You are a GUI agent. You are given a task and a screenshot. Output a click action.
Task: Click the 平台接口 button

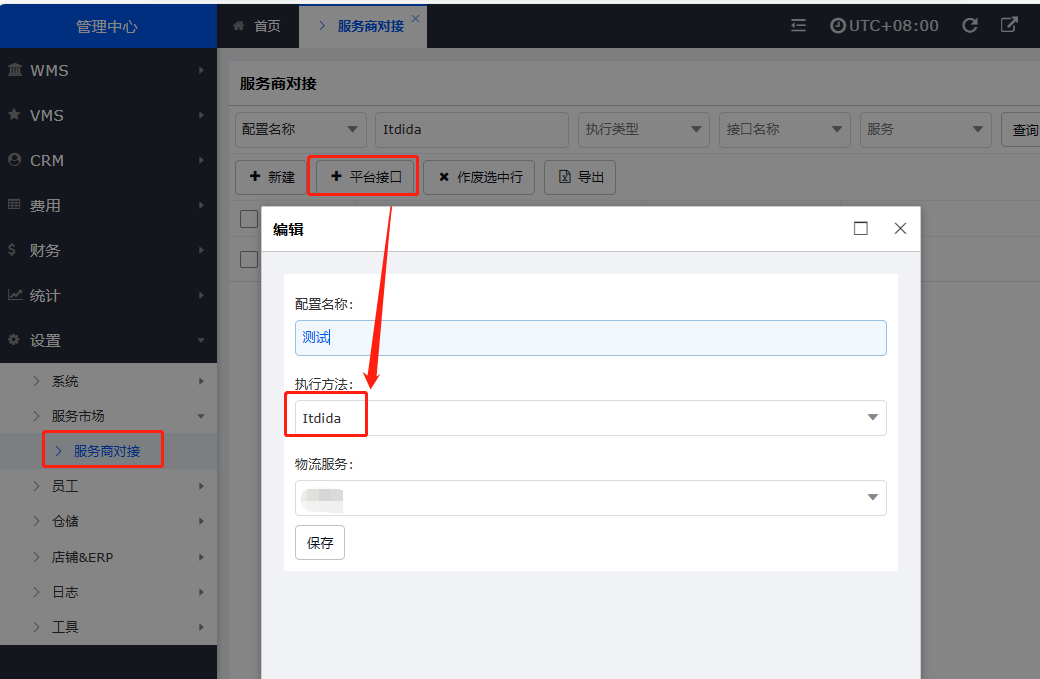[366, 177]
